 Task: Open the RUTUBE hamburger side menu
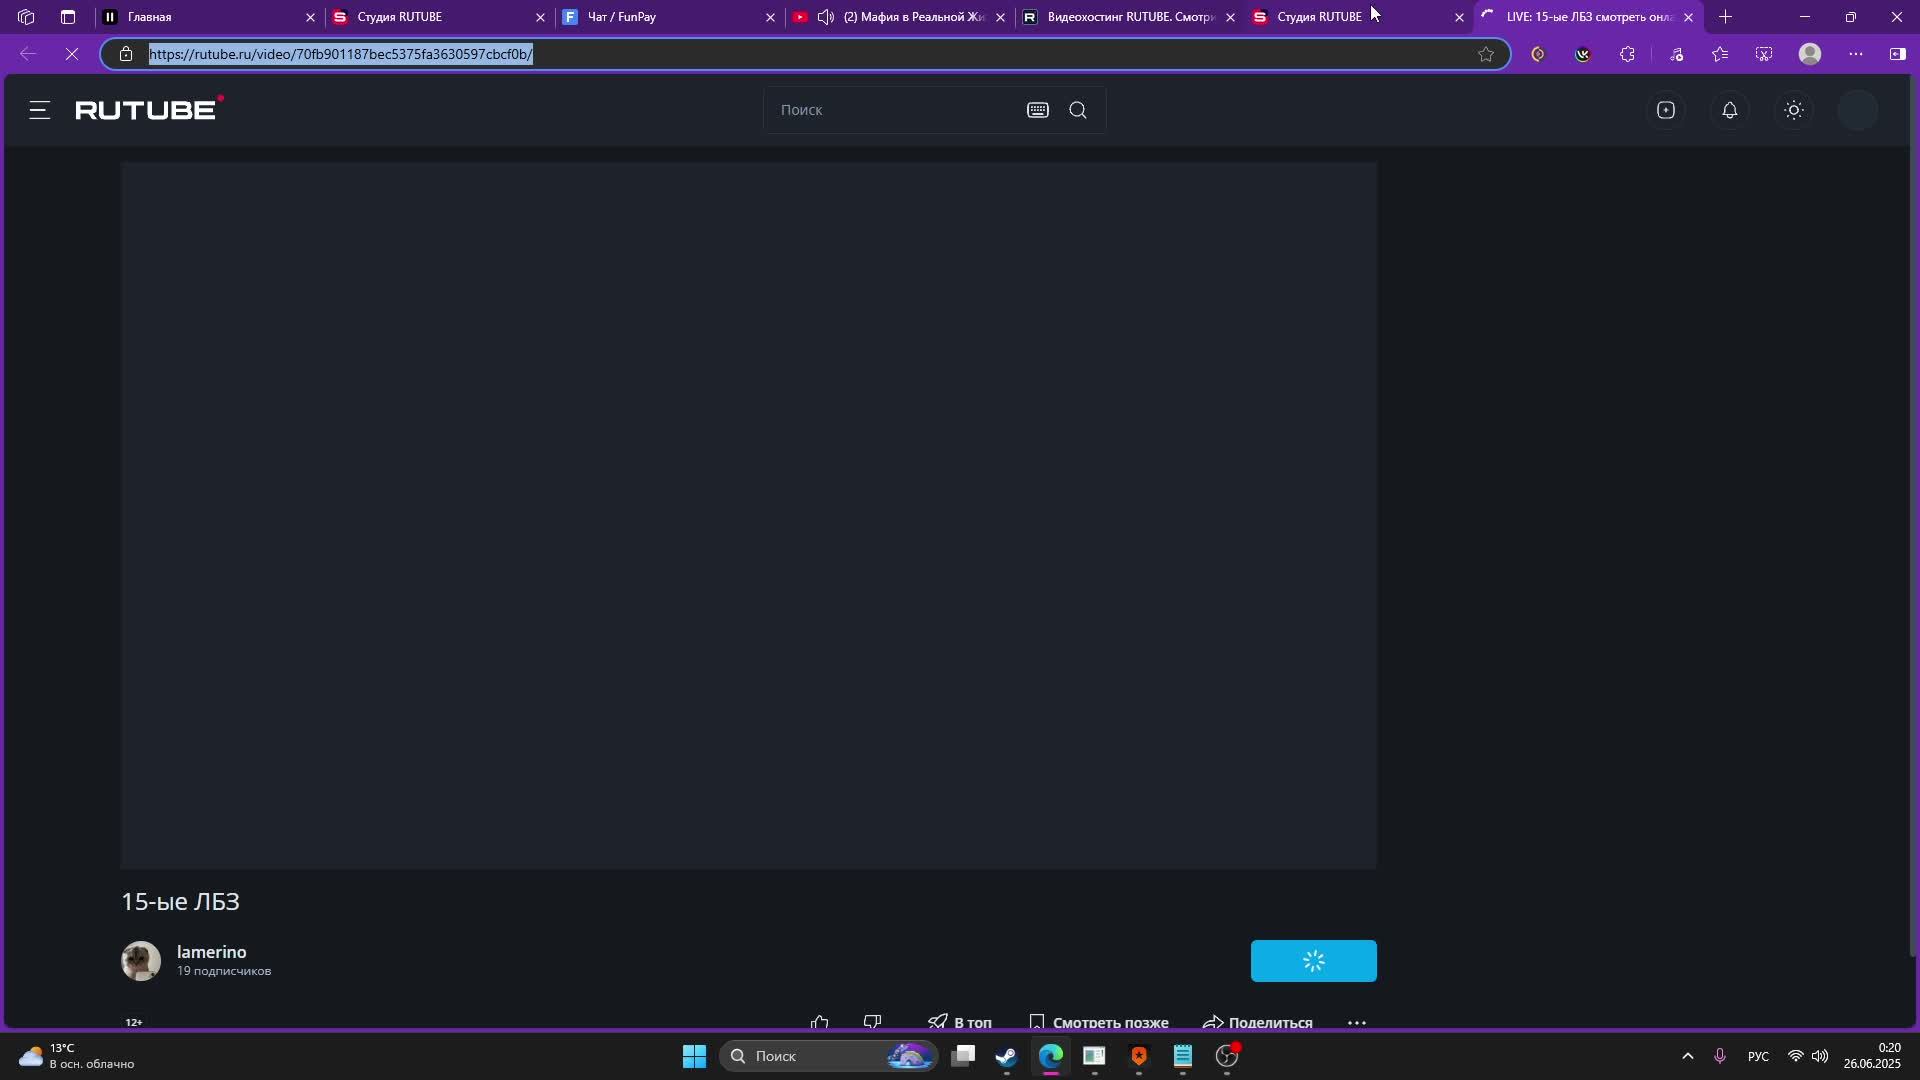tap(40, 110)
